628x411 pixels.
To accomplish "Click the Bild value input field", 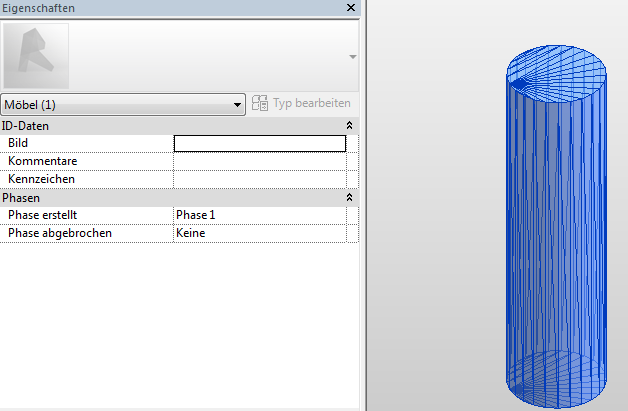I will click(x=259, y=143).
